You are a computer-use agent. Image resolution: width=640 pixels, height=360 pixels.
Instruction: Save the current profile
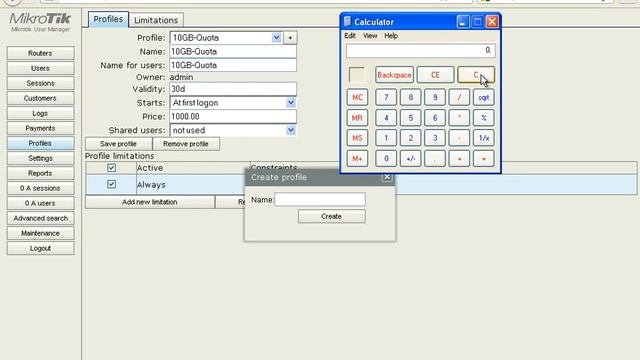pyautogui.click(x=118, y=144)
